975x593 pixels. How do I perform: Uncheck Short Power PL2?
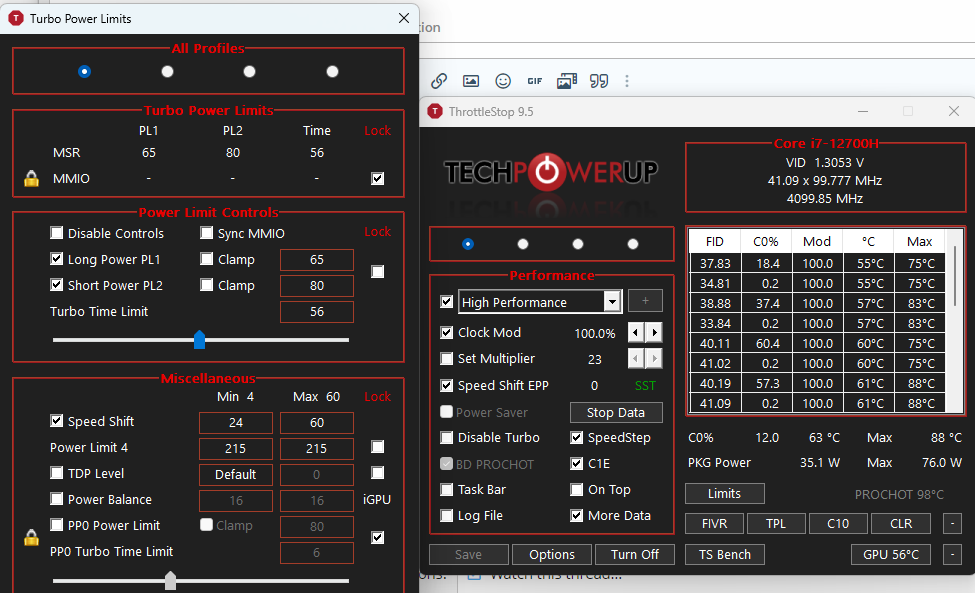(x=57, y=285)
